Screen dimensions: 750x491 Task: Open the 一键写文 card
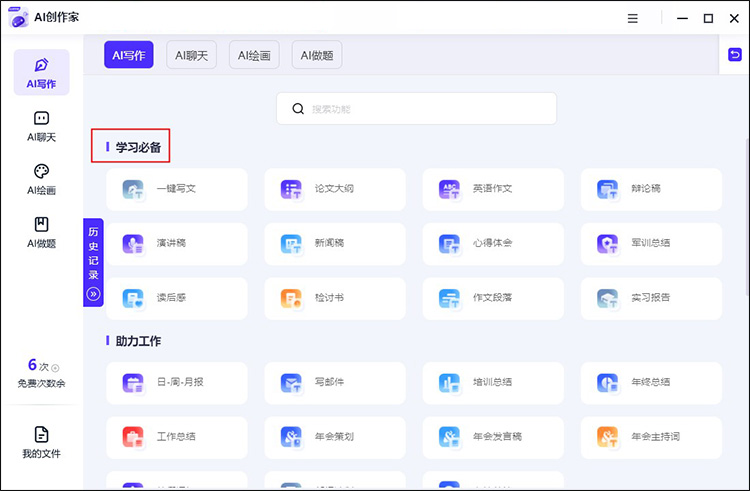(x=176, y=189)
